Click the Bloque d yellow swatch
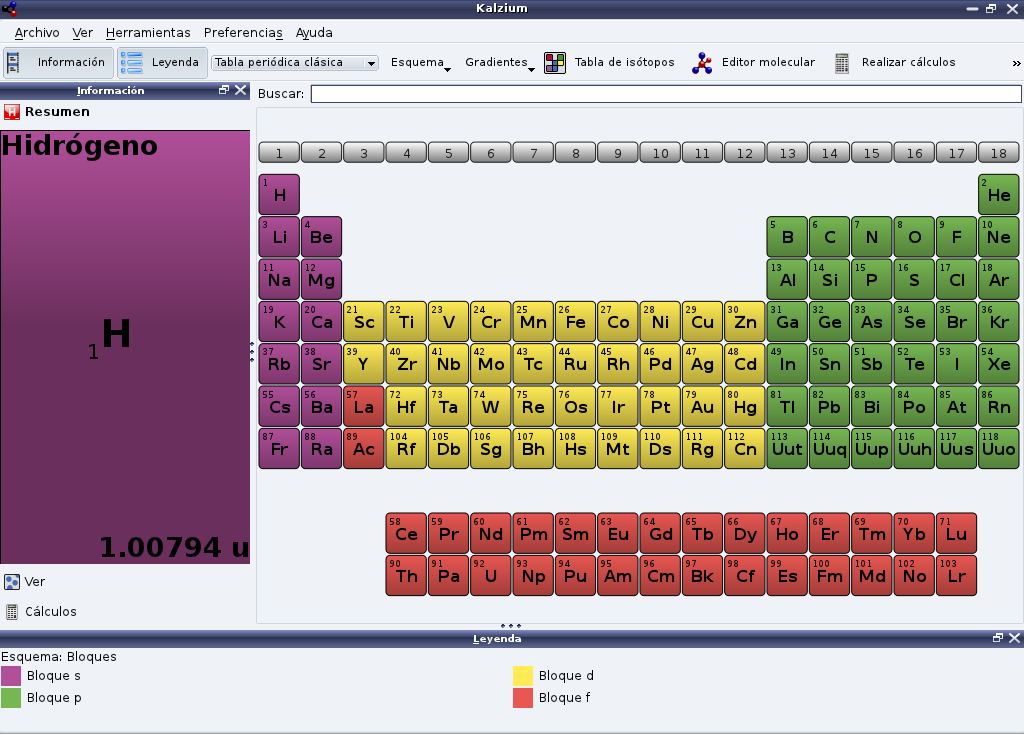This screenshot has height=734, width=1029. pos(523,676)
